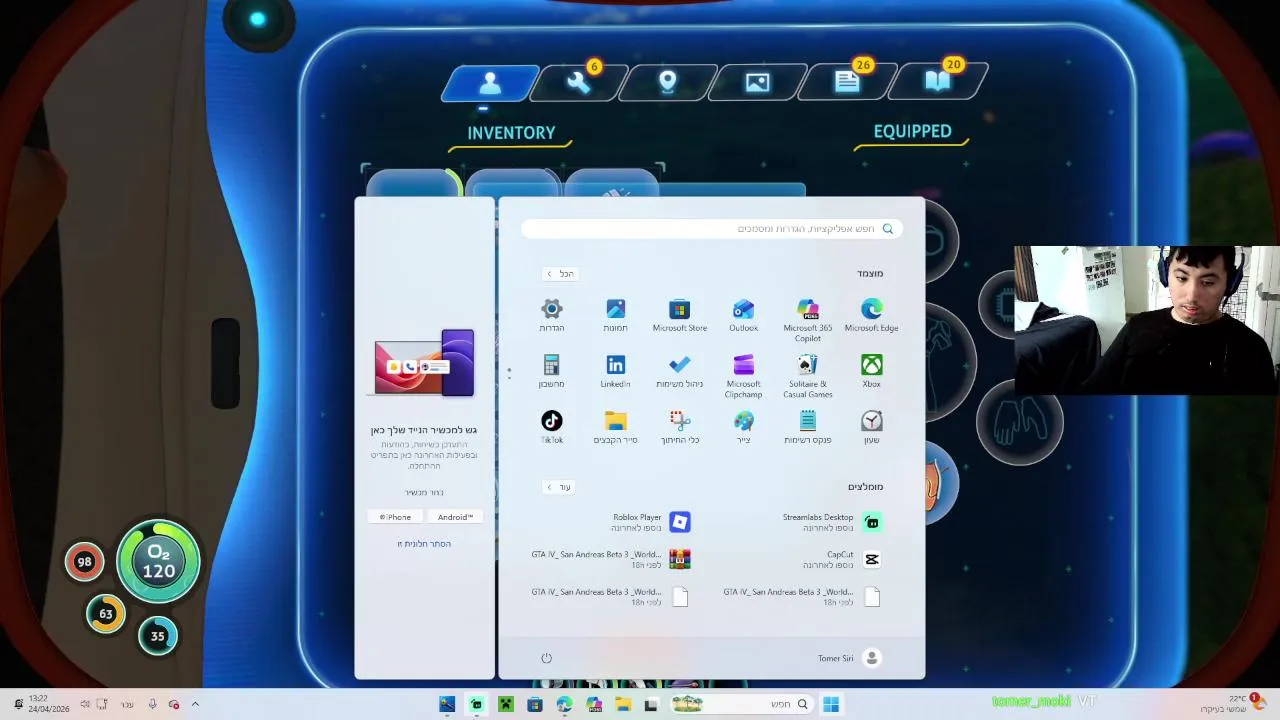The width and height of the screenshot is (1280, 720).
Task: Switch to game Databank tab (book icon)
Action: pyautogui.click(x=937, y=83)
